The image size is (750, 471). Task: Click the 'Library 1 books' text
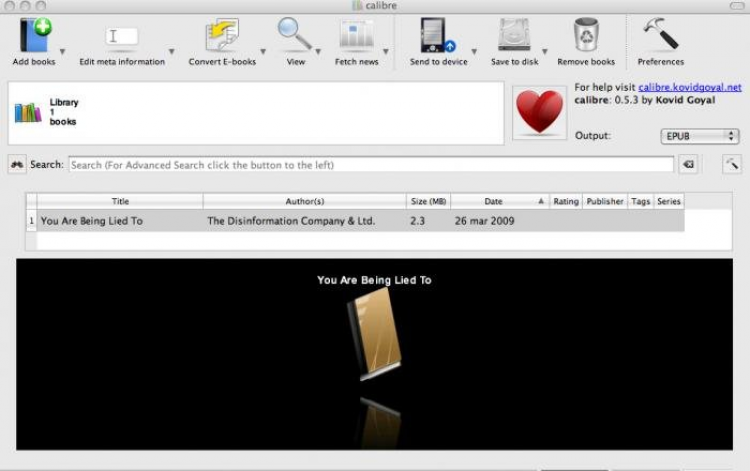click(64, 112)
